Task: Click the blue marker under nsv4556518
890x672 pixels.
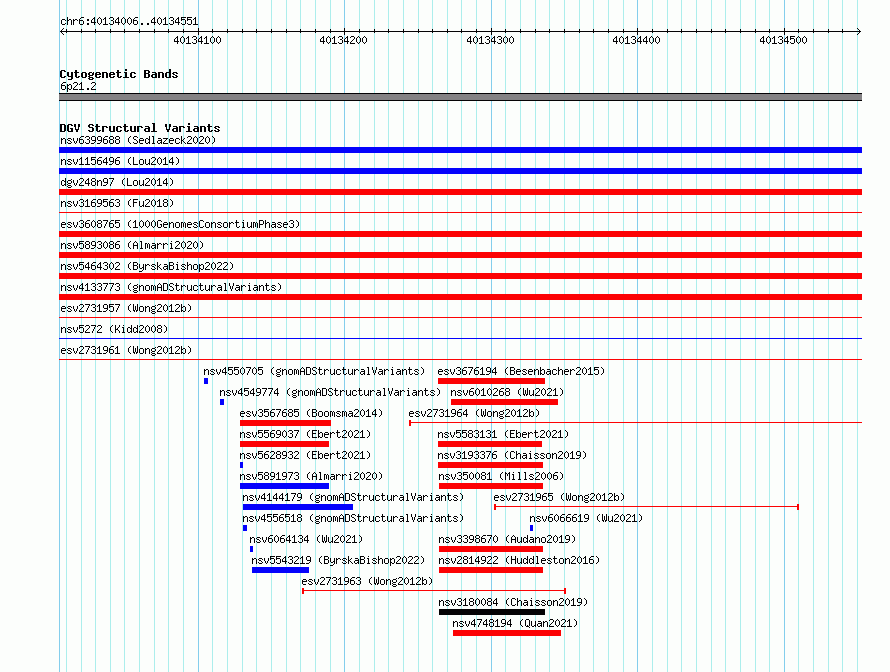Action: click(245, 528)
